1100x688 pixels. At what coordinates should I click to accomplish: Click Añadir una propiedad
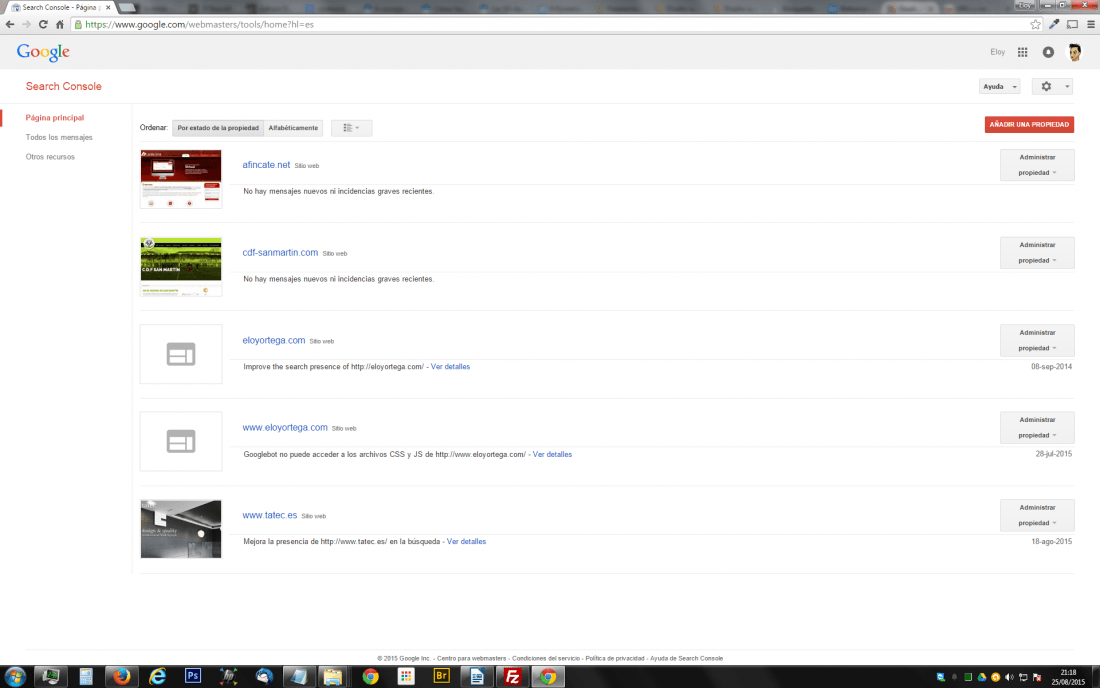pyautogui.click(x=1029, y=124)
